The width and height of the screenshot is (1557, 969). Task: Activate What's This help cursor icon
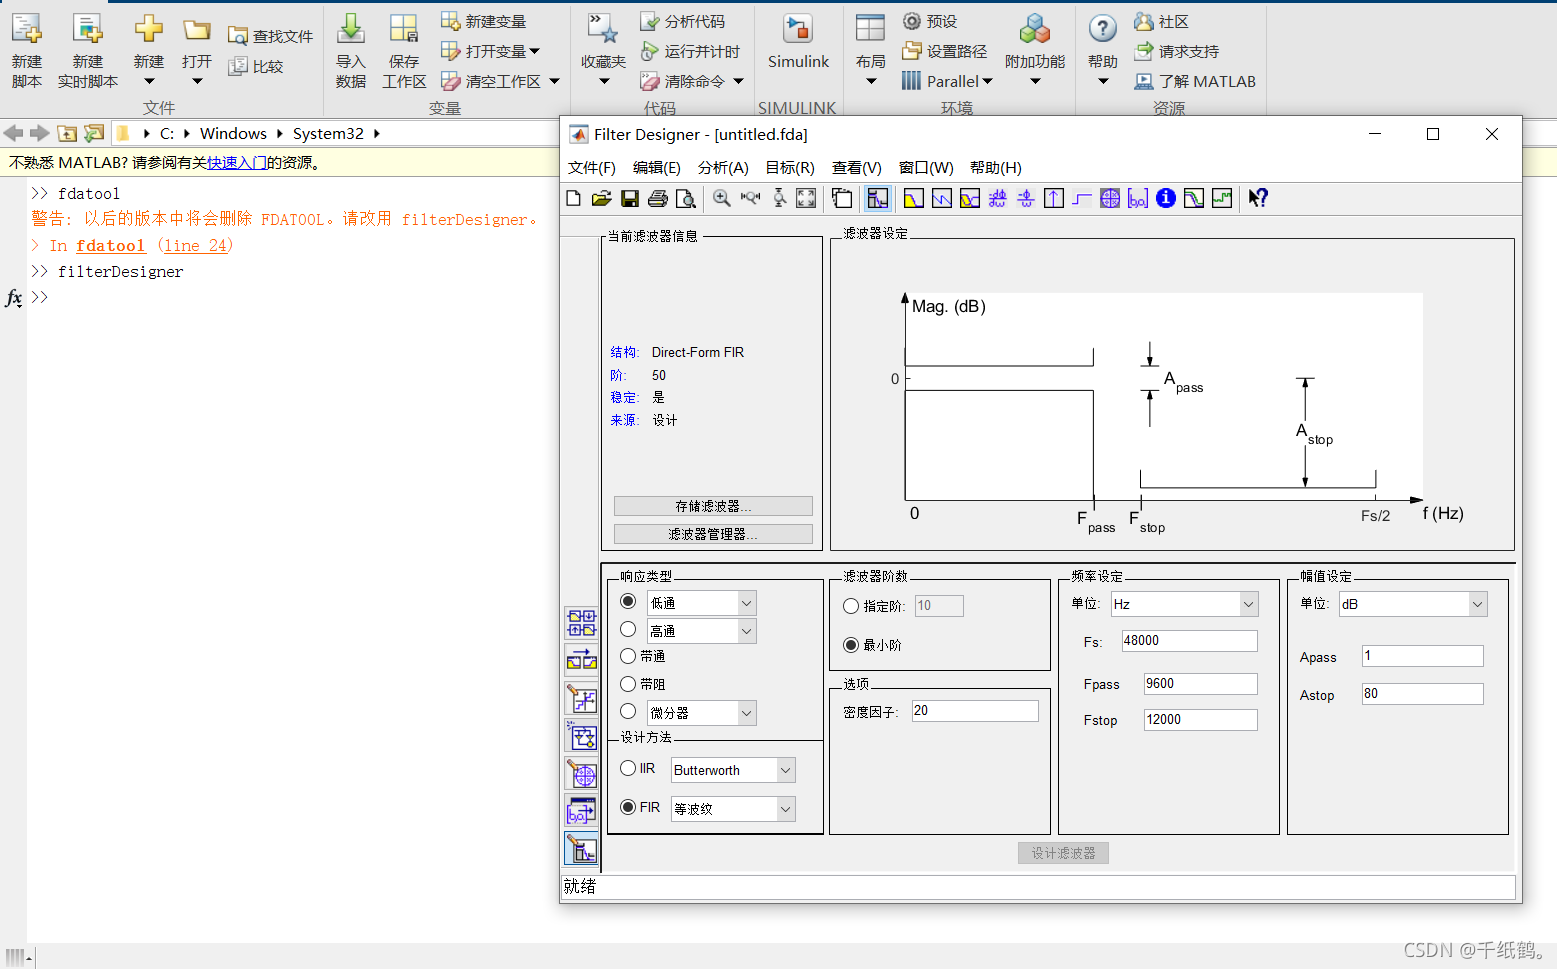1258,198
